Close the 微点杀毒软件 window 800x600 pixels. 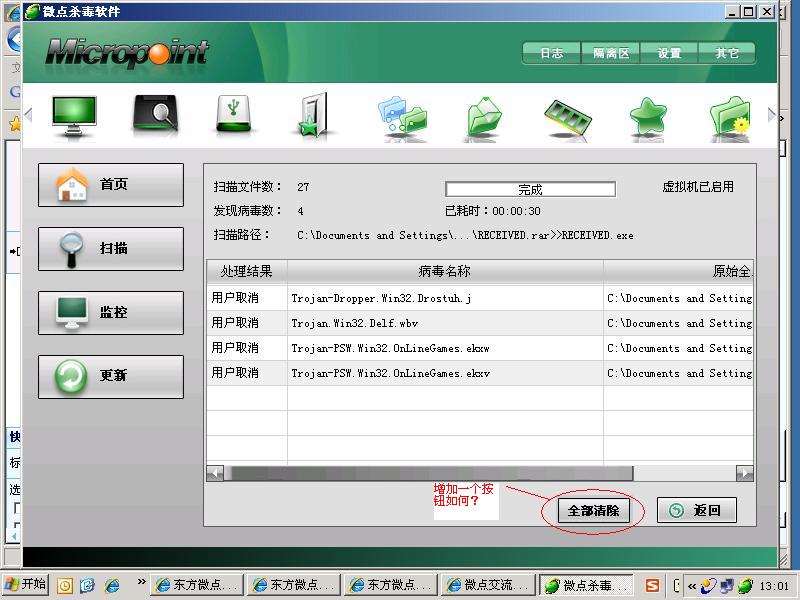coord(766,12)
